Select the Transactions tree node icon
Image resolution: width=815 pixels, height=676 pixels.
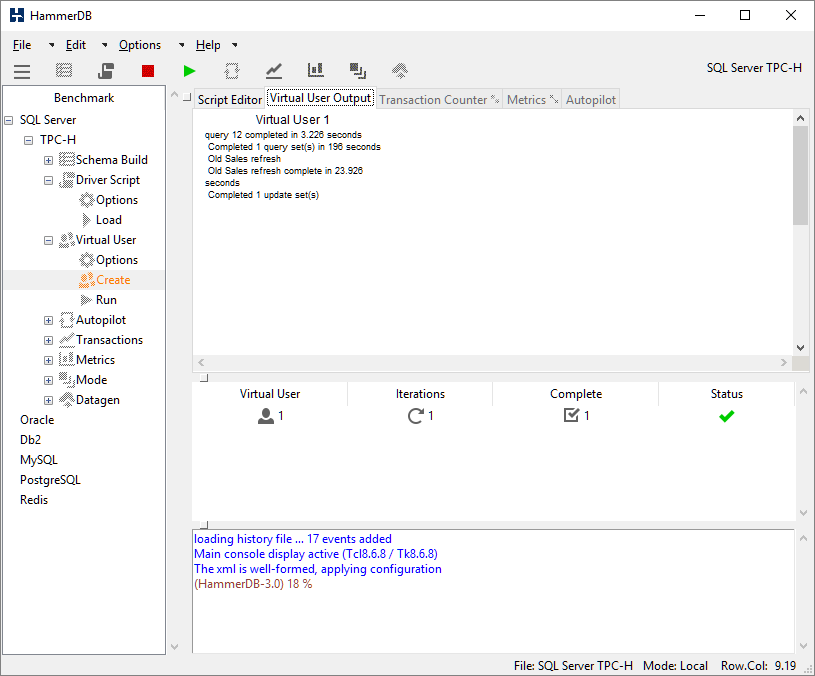[67, 340]
